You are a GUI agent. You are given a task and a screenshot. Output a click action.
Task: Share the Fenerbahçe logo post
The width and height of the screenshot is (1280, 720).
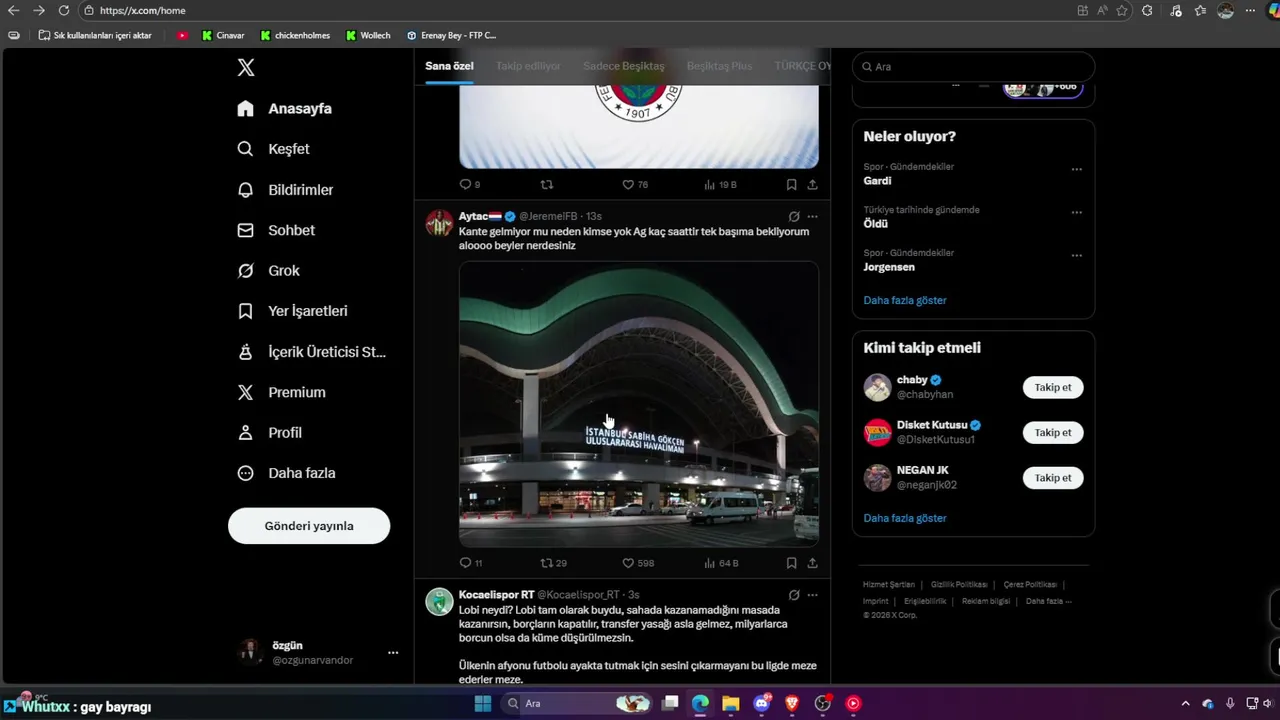pos(812,185)
